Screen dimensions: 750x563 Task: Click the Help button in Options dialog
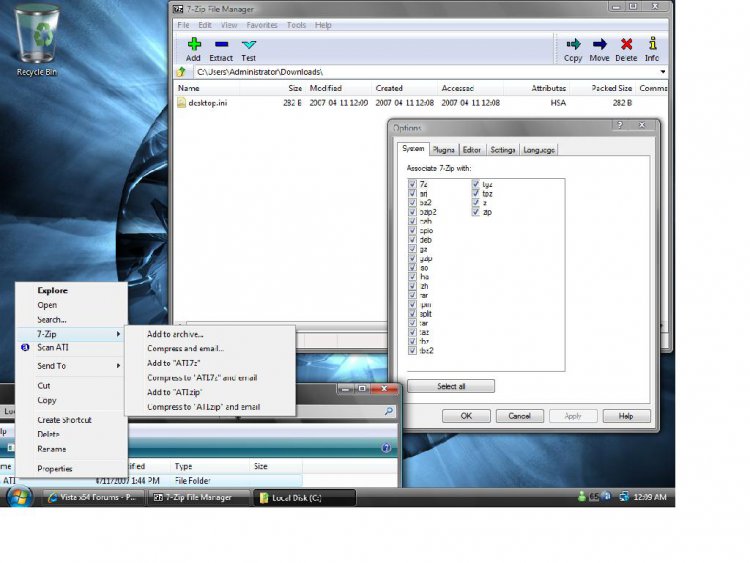pyautogui.click(x=626, y=416)
